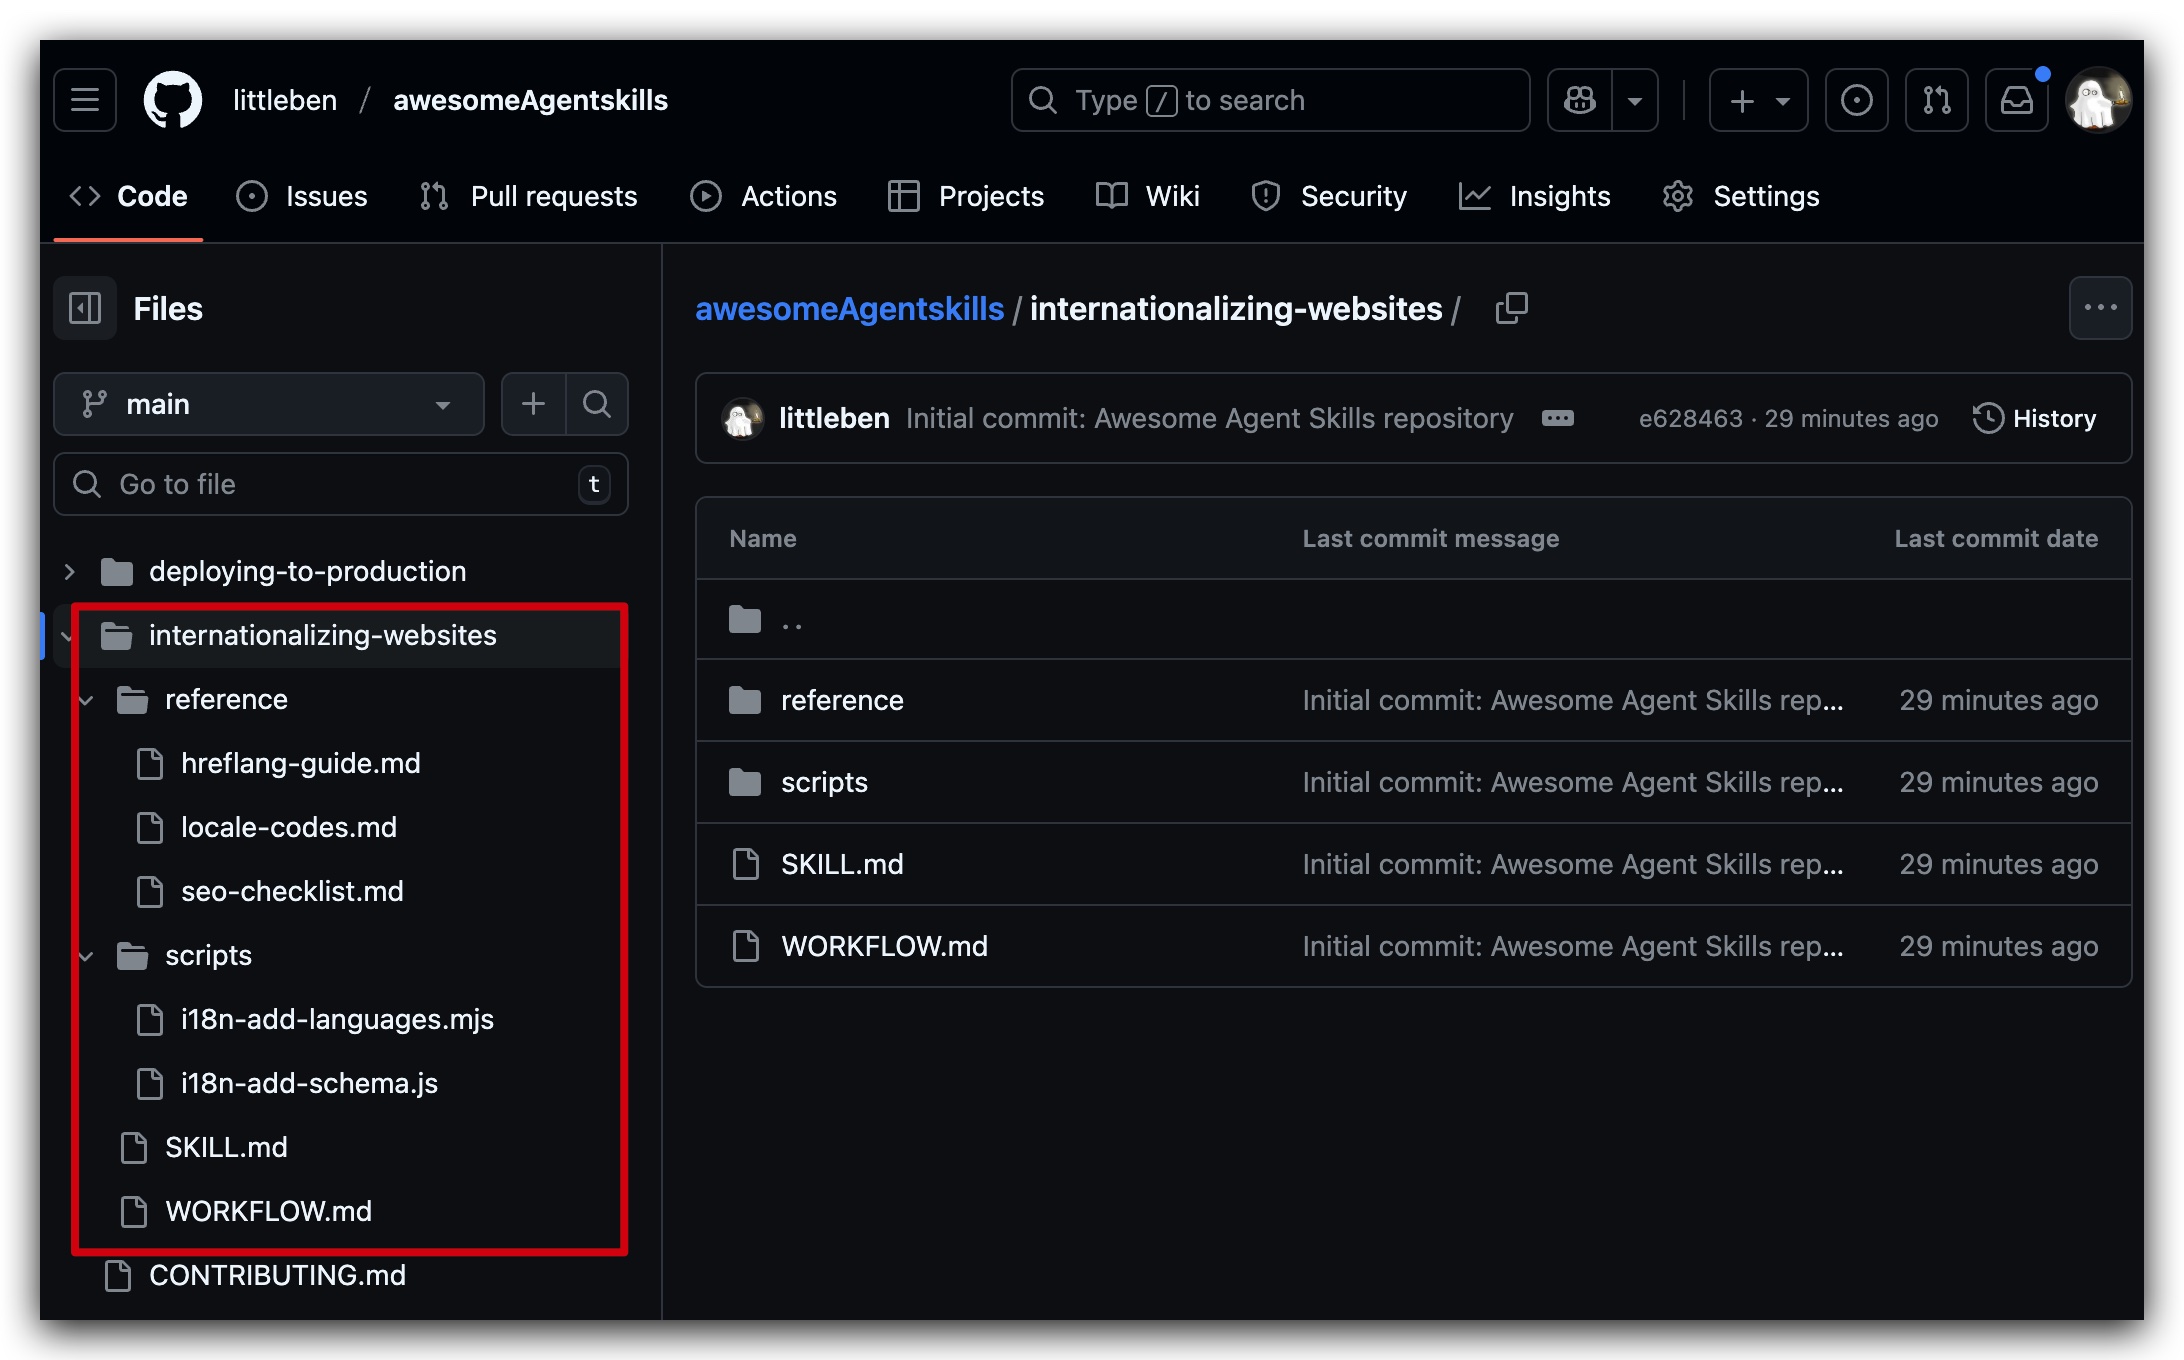This screenshot has width=2184, height=1360.
Task: Click the add file plus icon
Action: (534, 404)
